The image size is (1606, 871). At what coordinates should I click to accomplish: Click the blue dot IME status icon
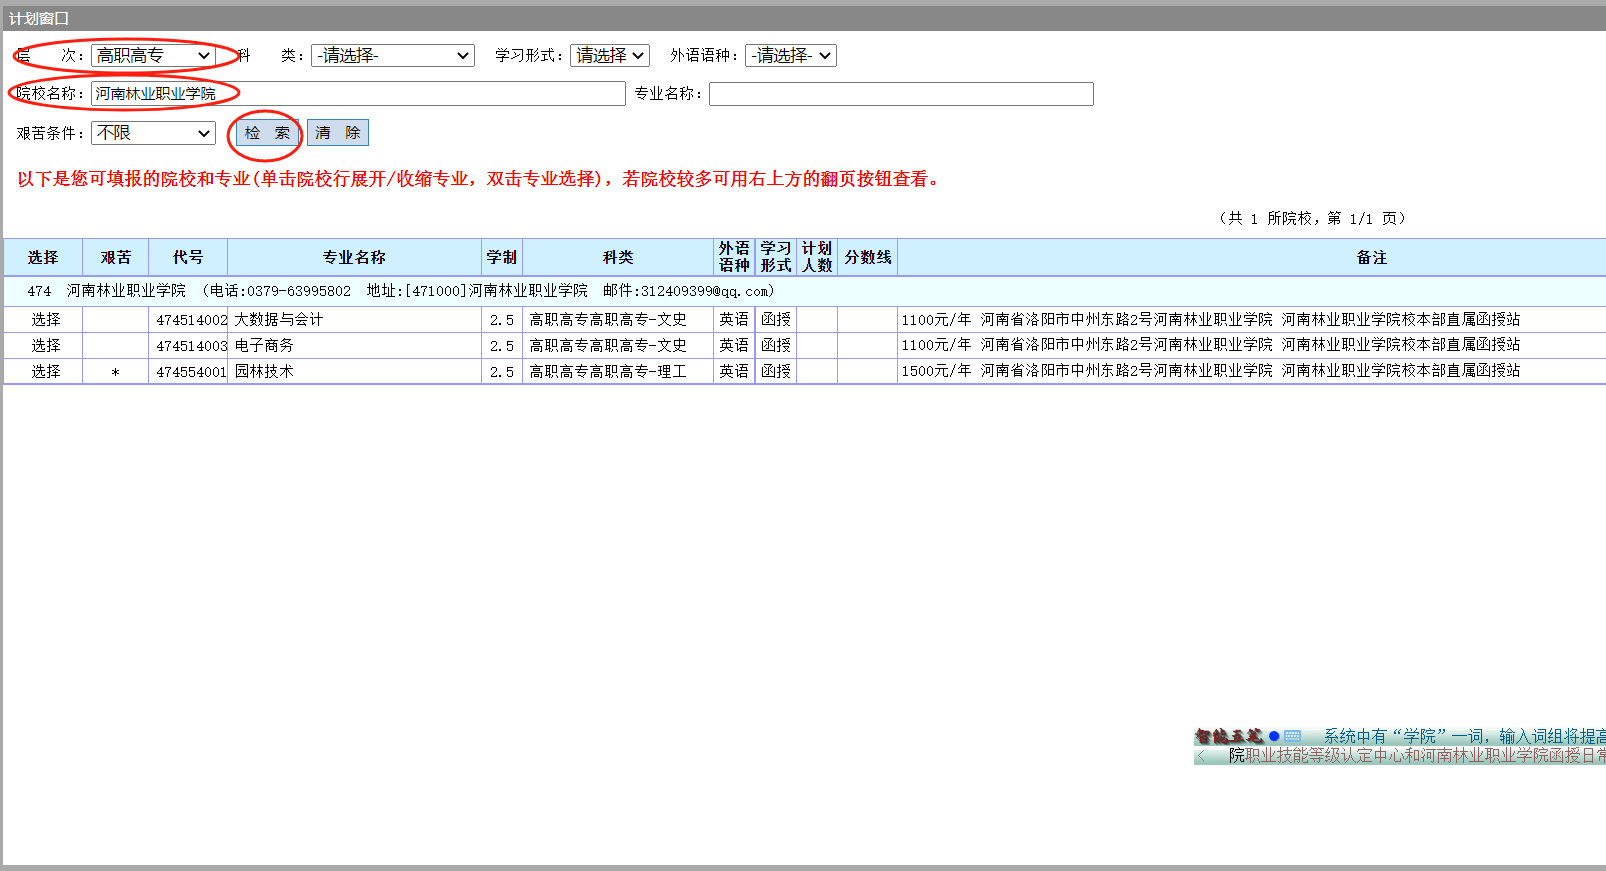tap(1274, 737)
